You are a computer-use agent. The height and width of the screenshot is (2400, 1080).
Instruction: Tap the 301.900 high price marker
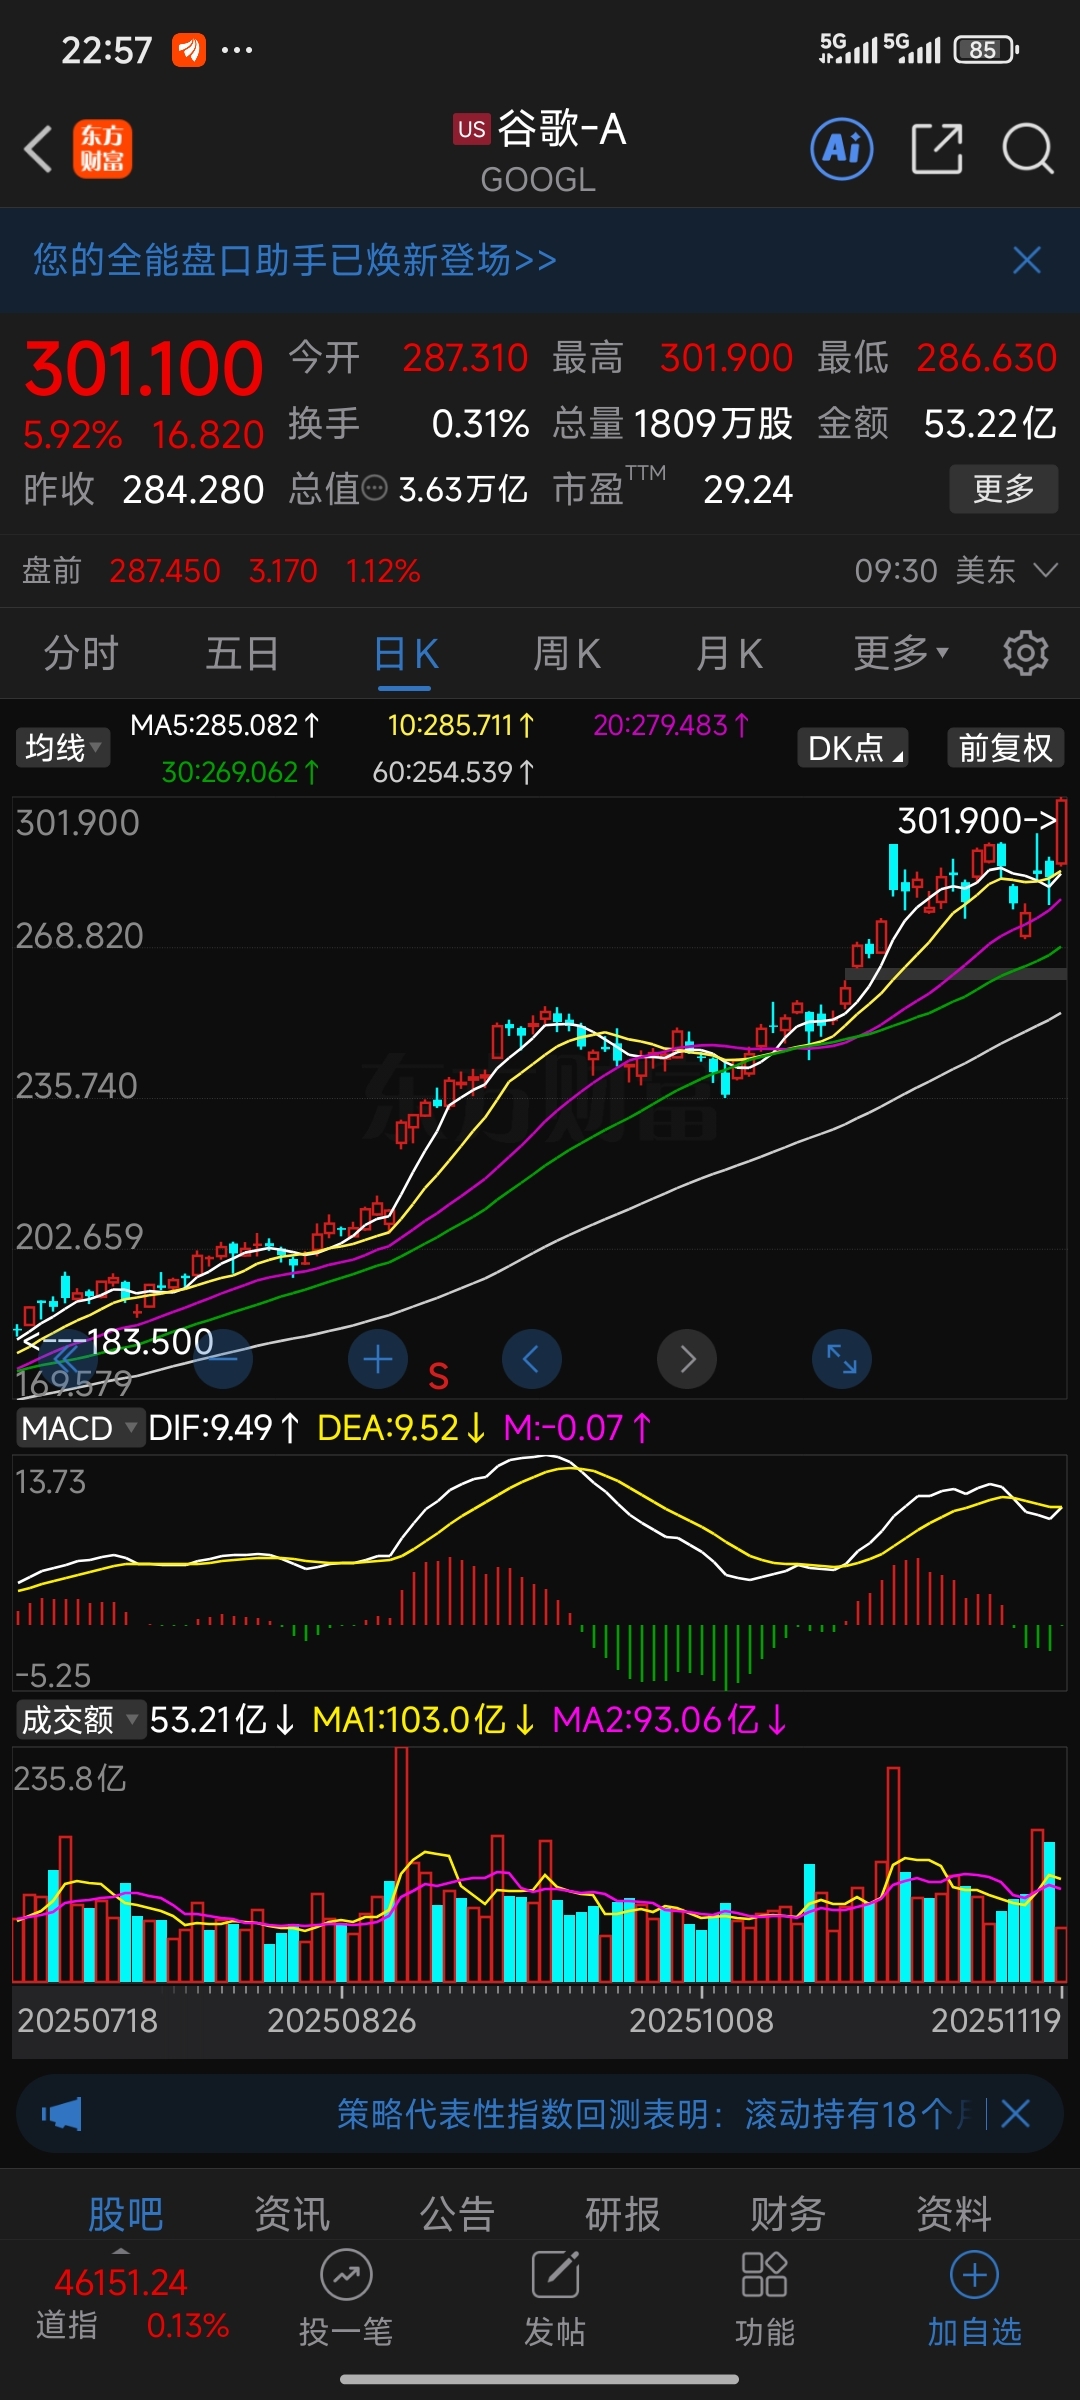tap(977, 821)
